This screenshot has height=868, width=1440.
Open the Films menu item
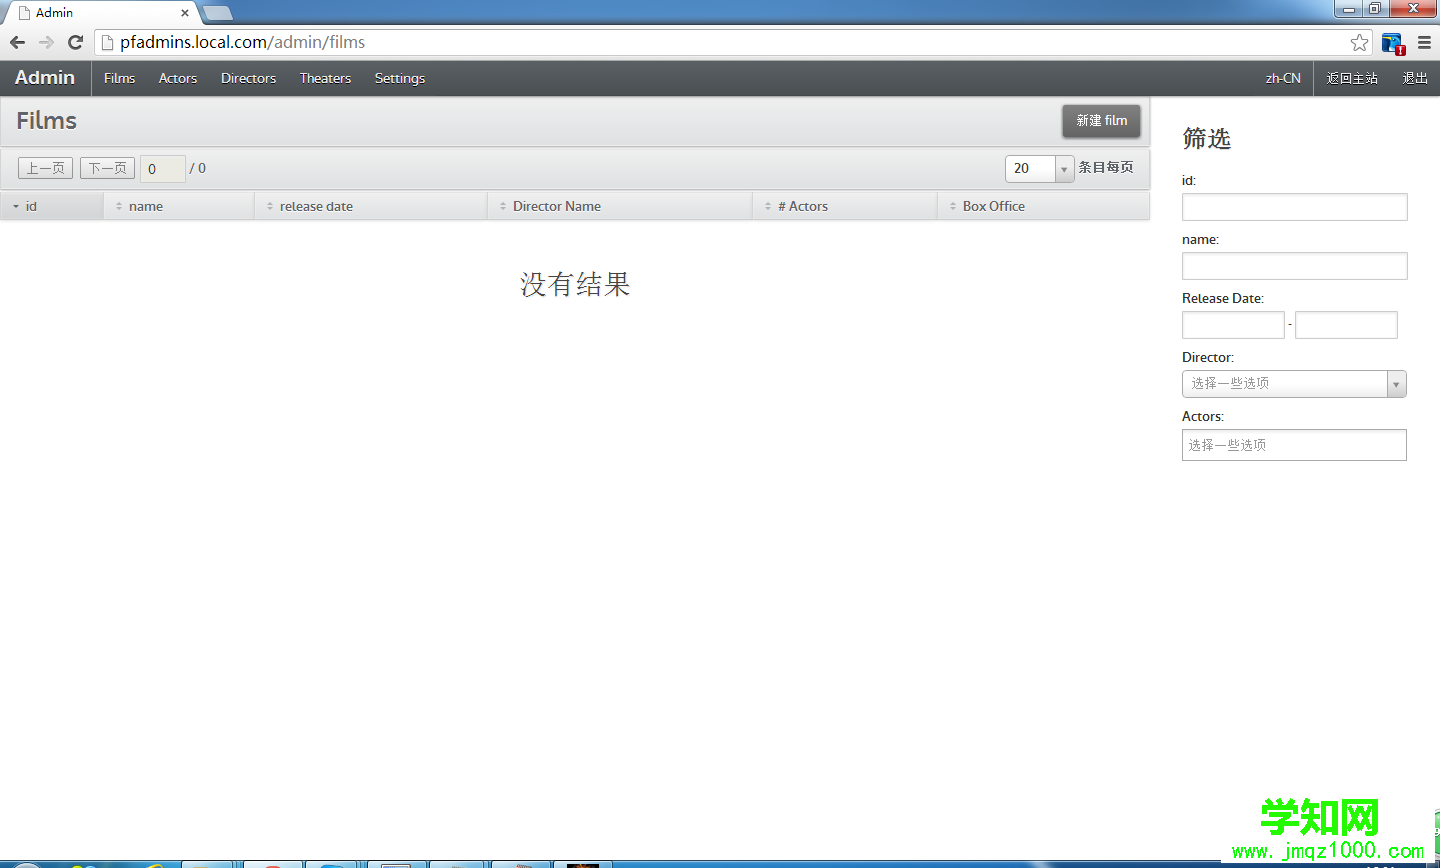coord(119,78)
